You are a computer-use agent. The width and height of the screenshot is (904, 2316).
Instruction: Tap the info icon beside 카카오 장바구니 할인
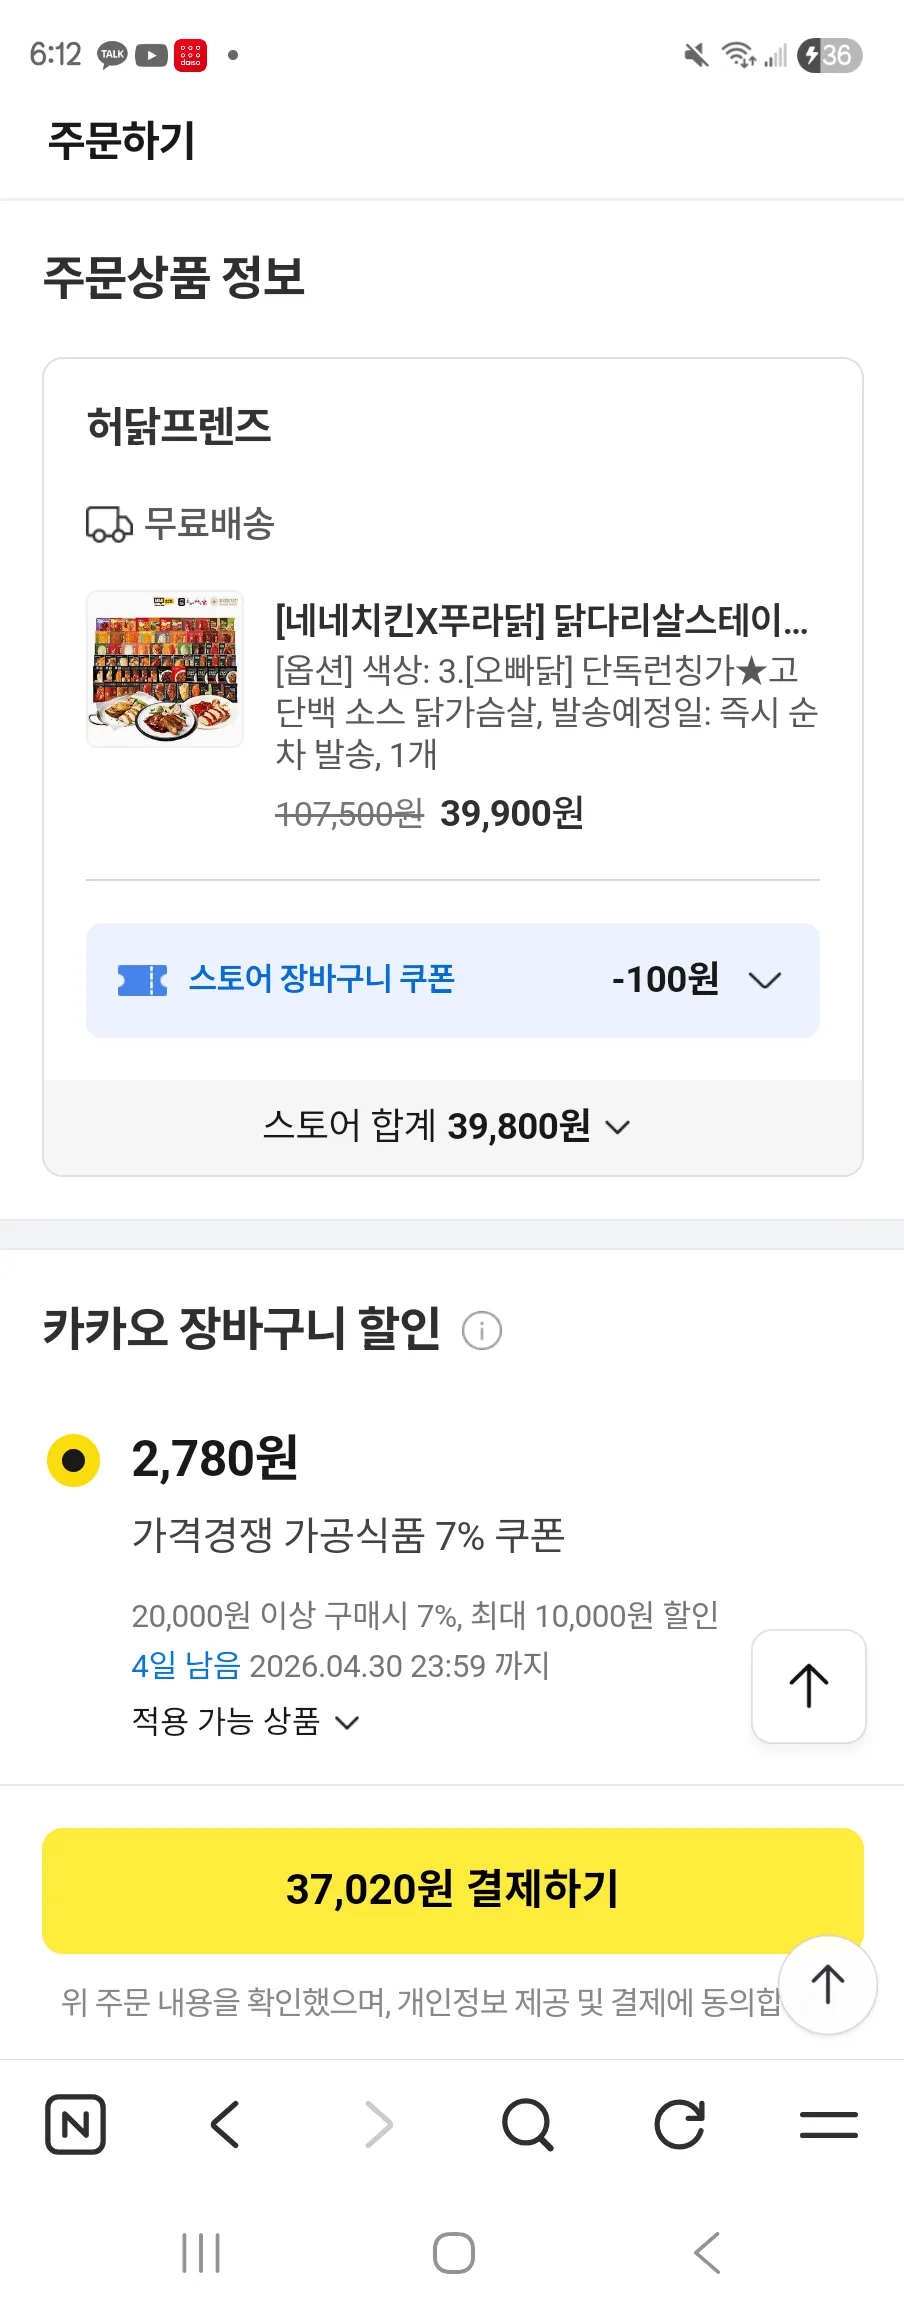[x=481, y=1331]
